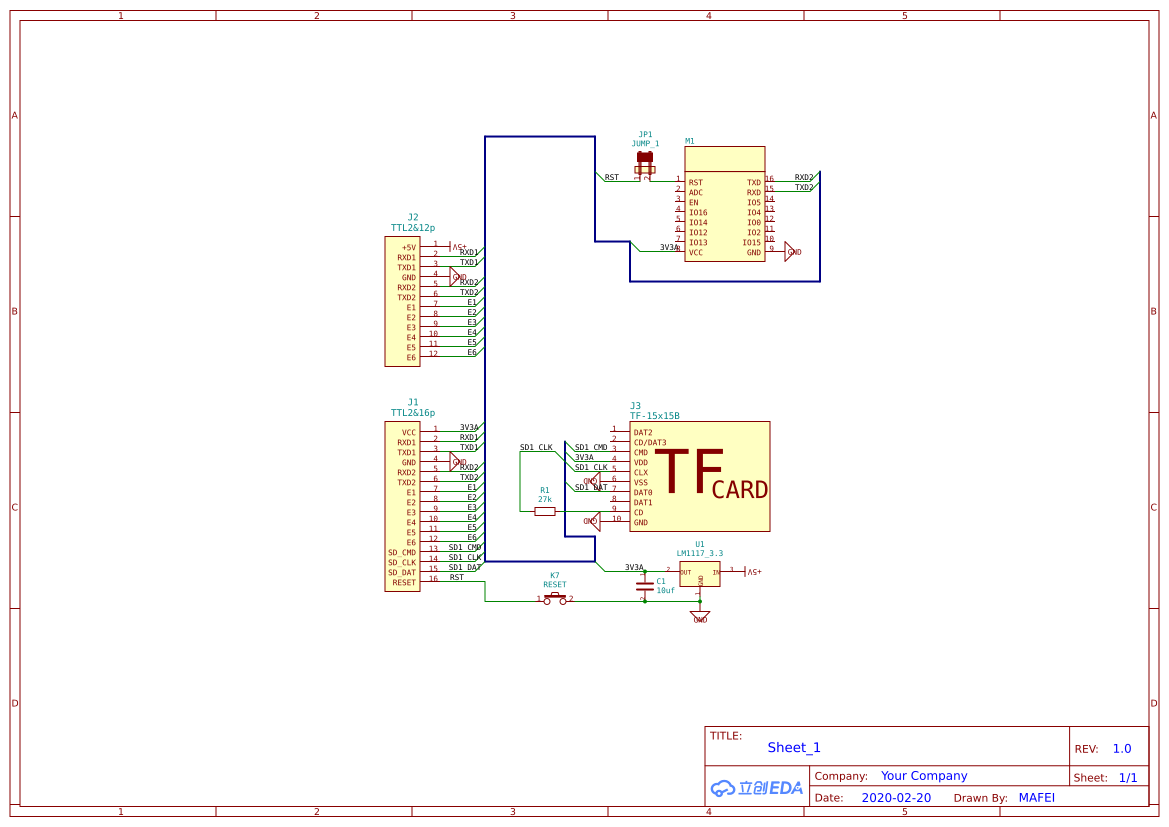Click the +5V power flag on J2 pin 1

coord(459,246)
